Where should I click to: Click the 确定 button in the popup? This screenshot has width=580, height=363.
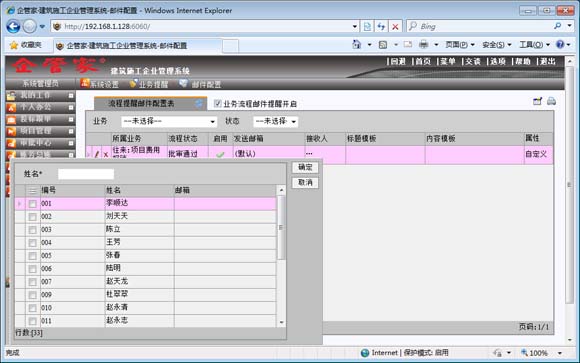[x=305, y=167]
